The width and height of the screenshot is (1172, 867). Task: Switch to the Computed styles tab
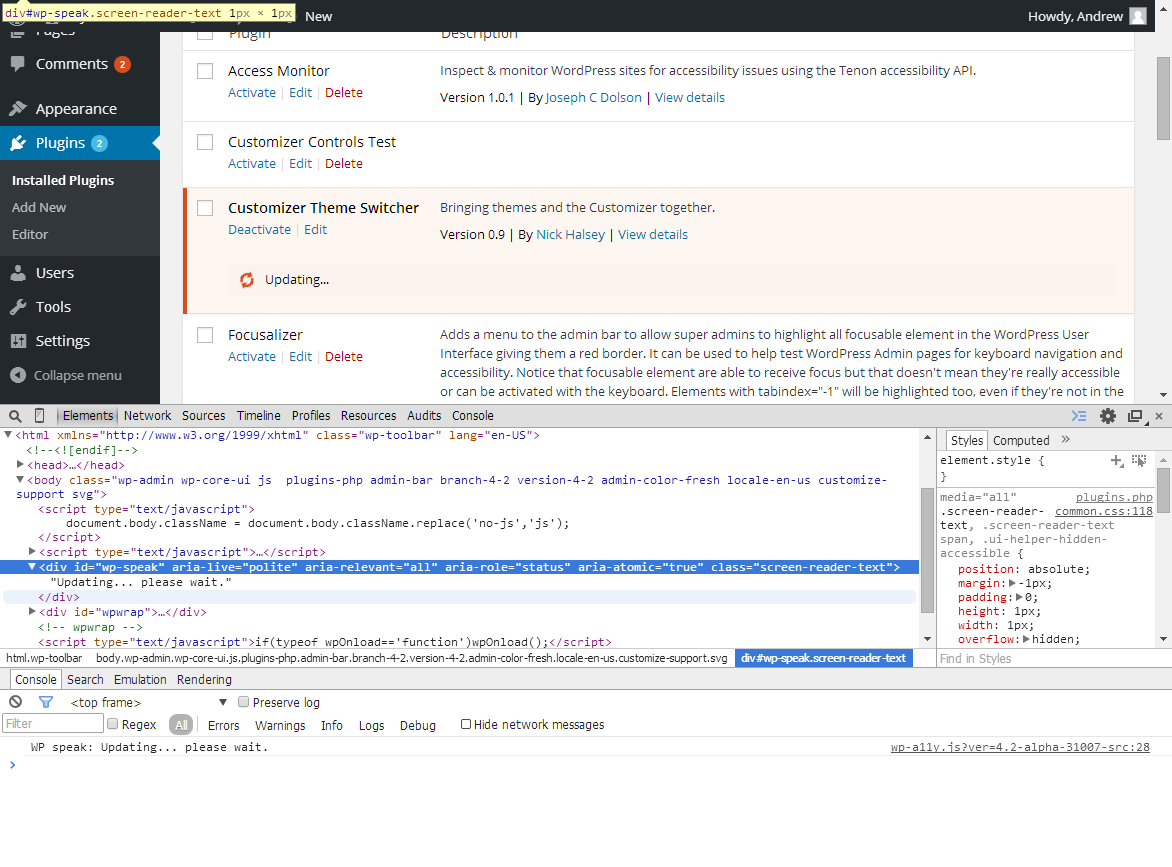[1021, 440]
